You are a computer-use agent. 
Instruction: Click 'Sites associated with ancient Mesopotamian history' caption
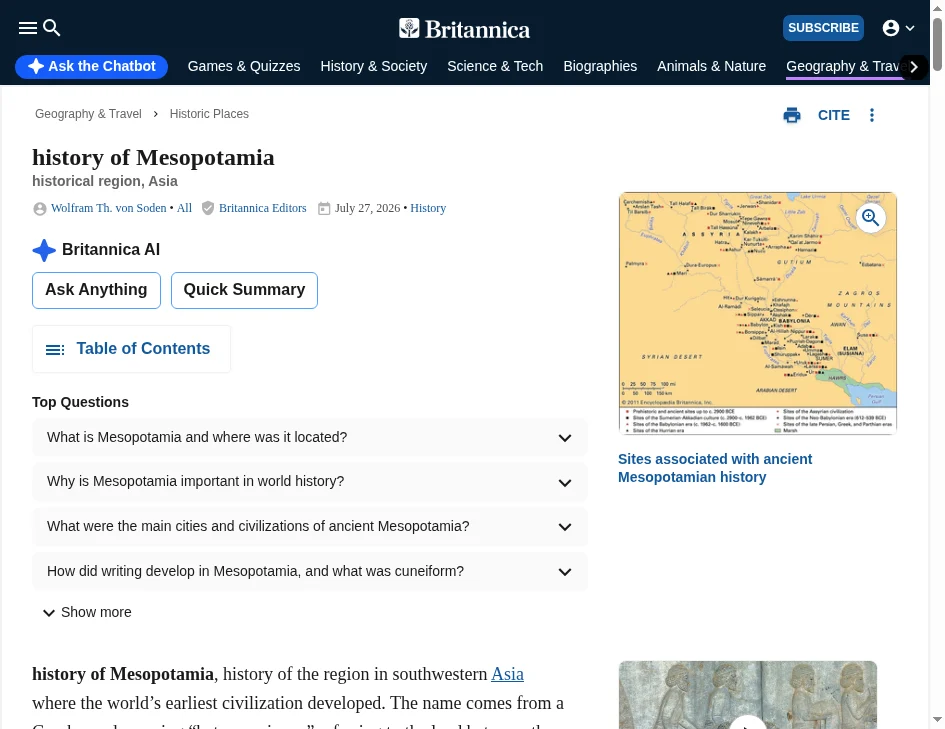pos(715,468)
